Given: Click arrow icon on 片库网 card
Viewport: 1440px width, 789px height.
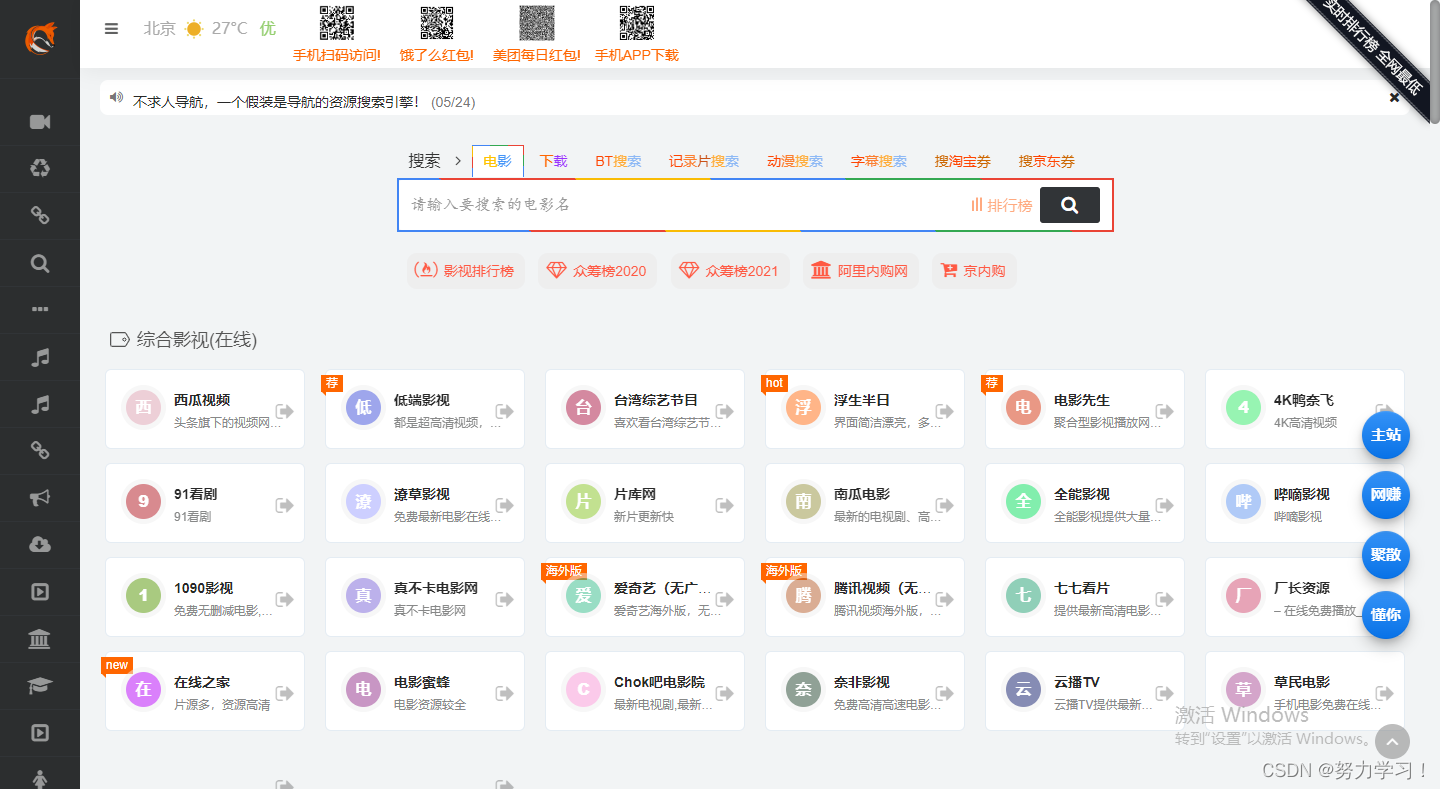Looking at the screenshot, I should (724, 505).
